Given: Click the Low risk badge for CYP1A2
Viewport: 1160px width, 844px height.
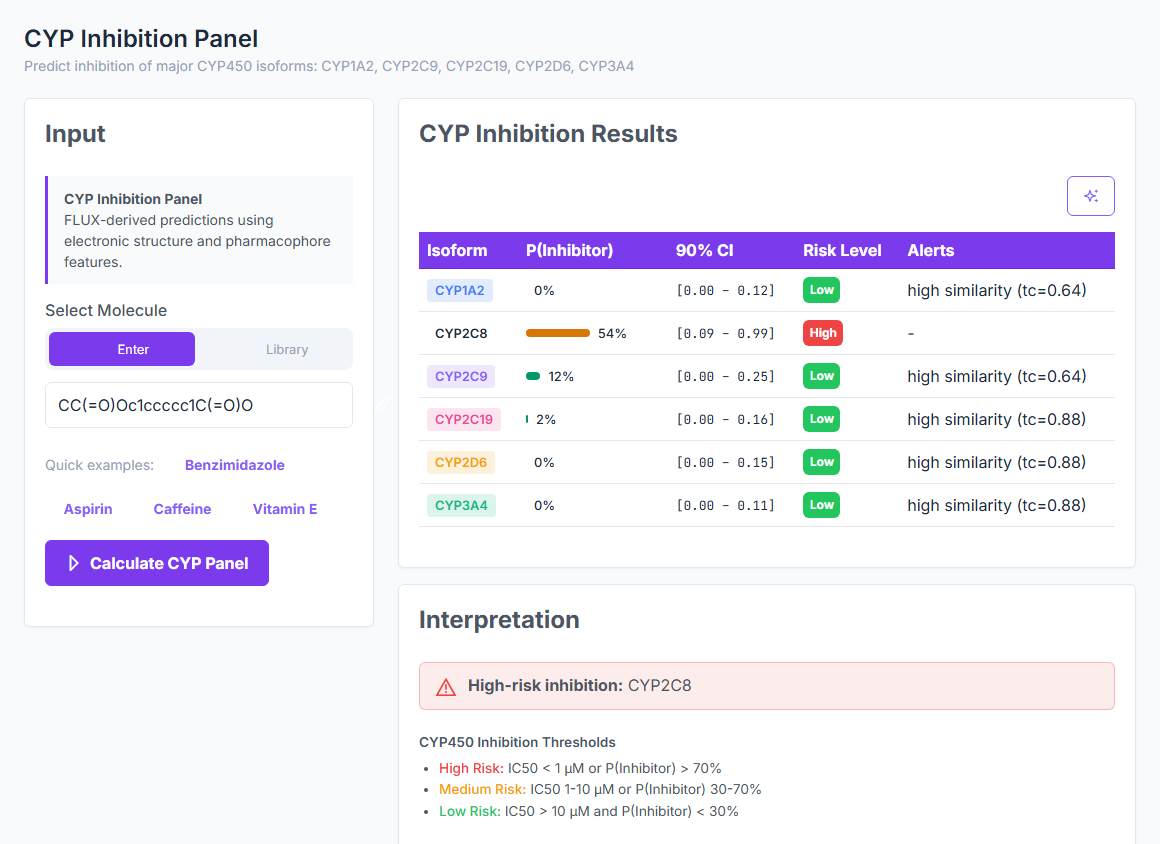Looking at the screenshot, I should (821, 290).
